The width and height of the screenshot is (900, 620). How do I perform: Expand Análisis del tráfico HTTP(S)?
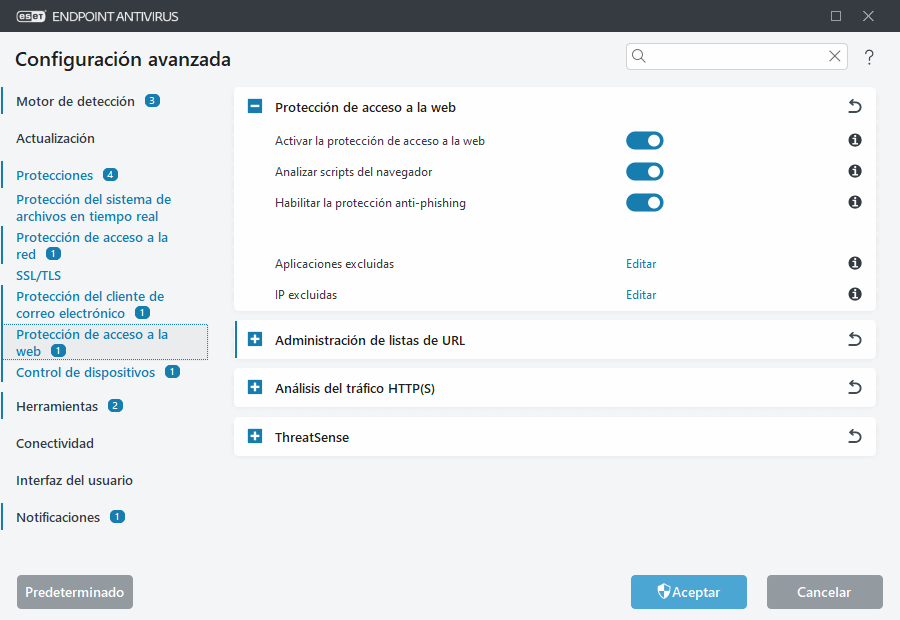point(255,388)
